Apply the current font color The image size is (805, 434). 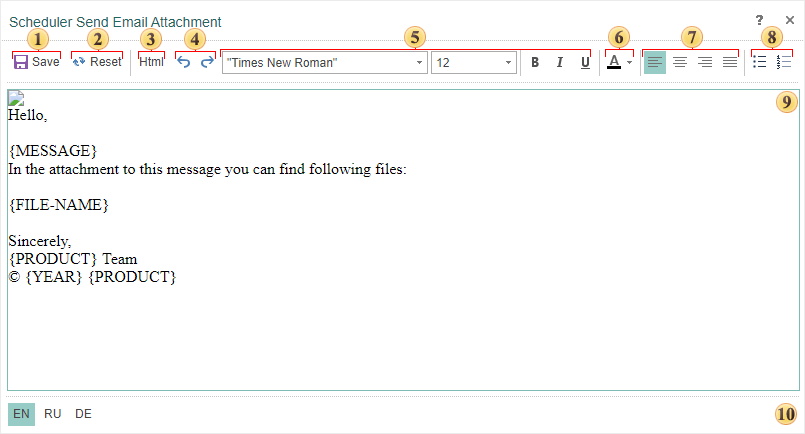pos(614,62)
